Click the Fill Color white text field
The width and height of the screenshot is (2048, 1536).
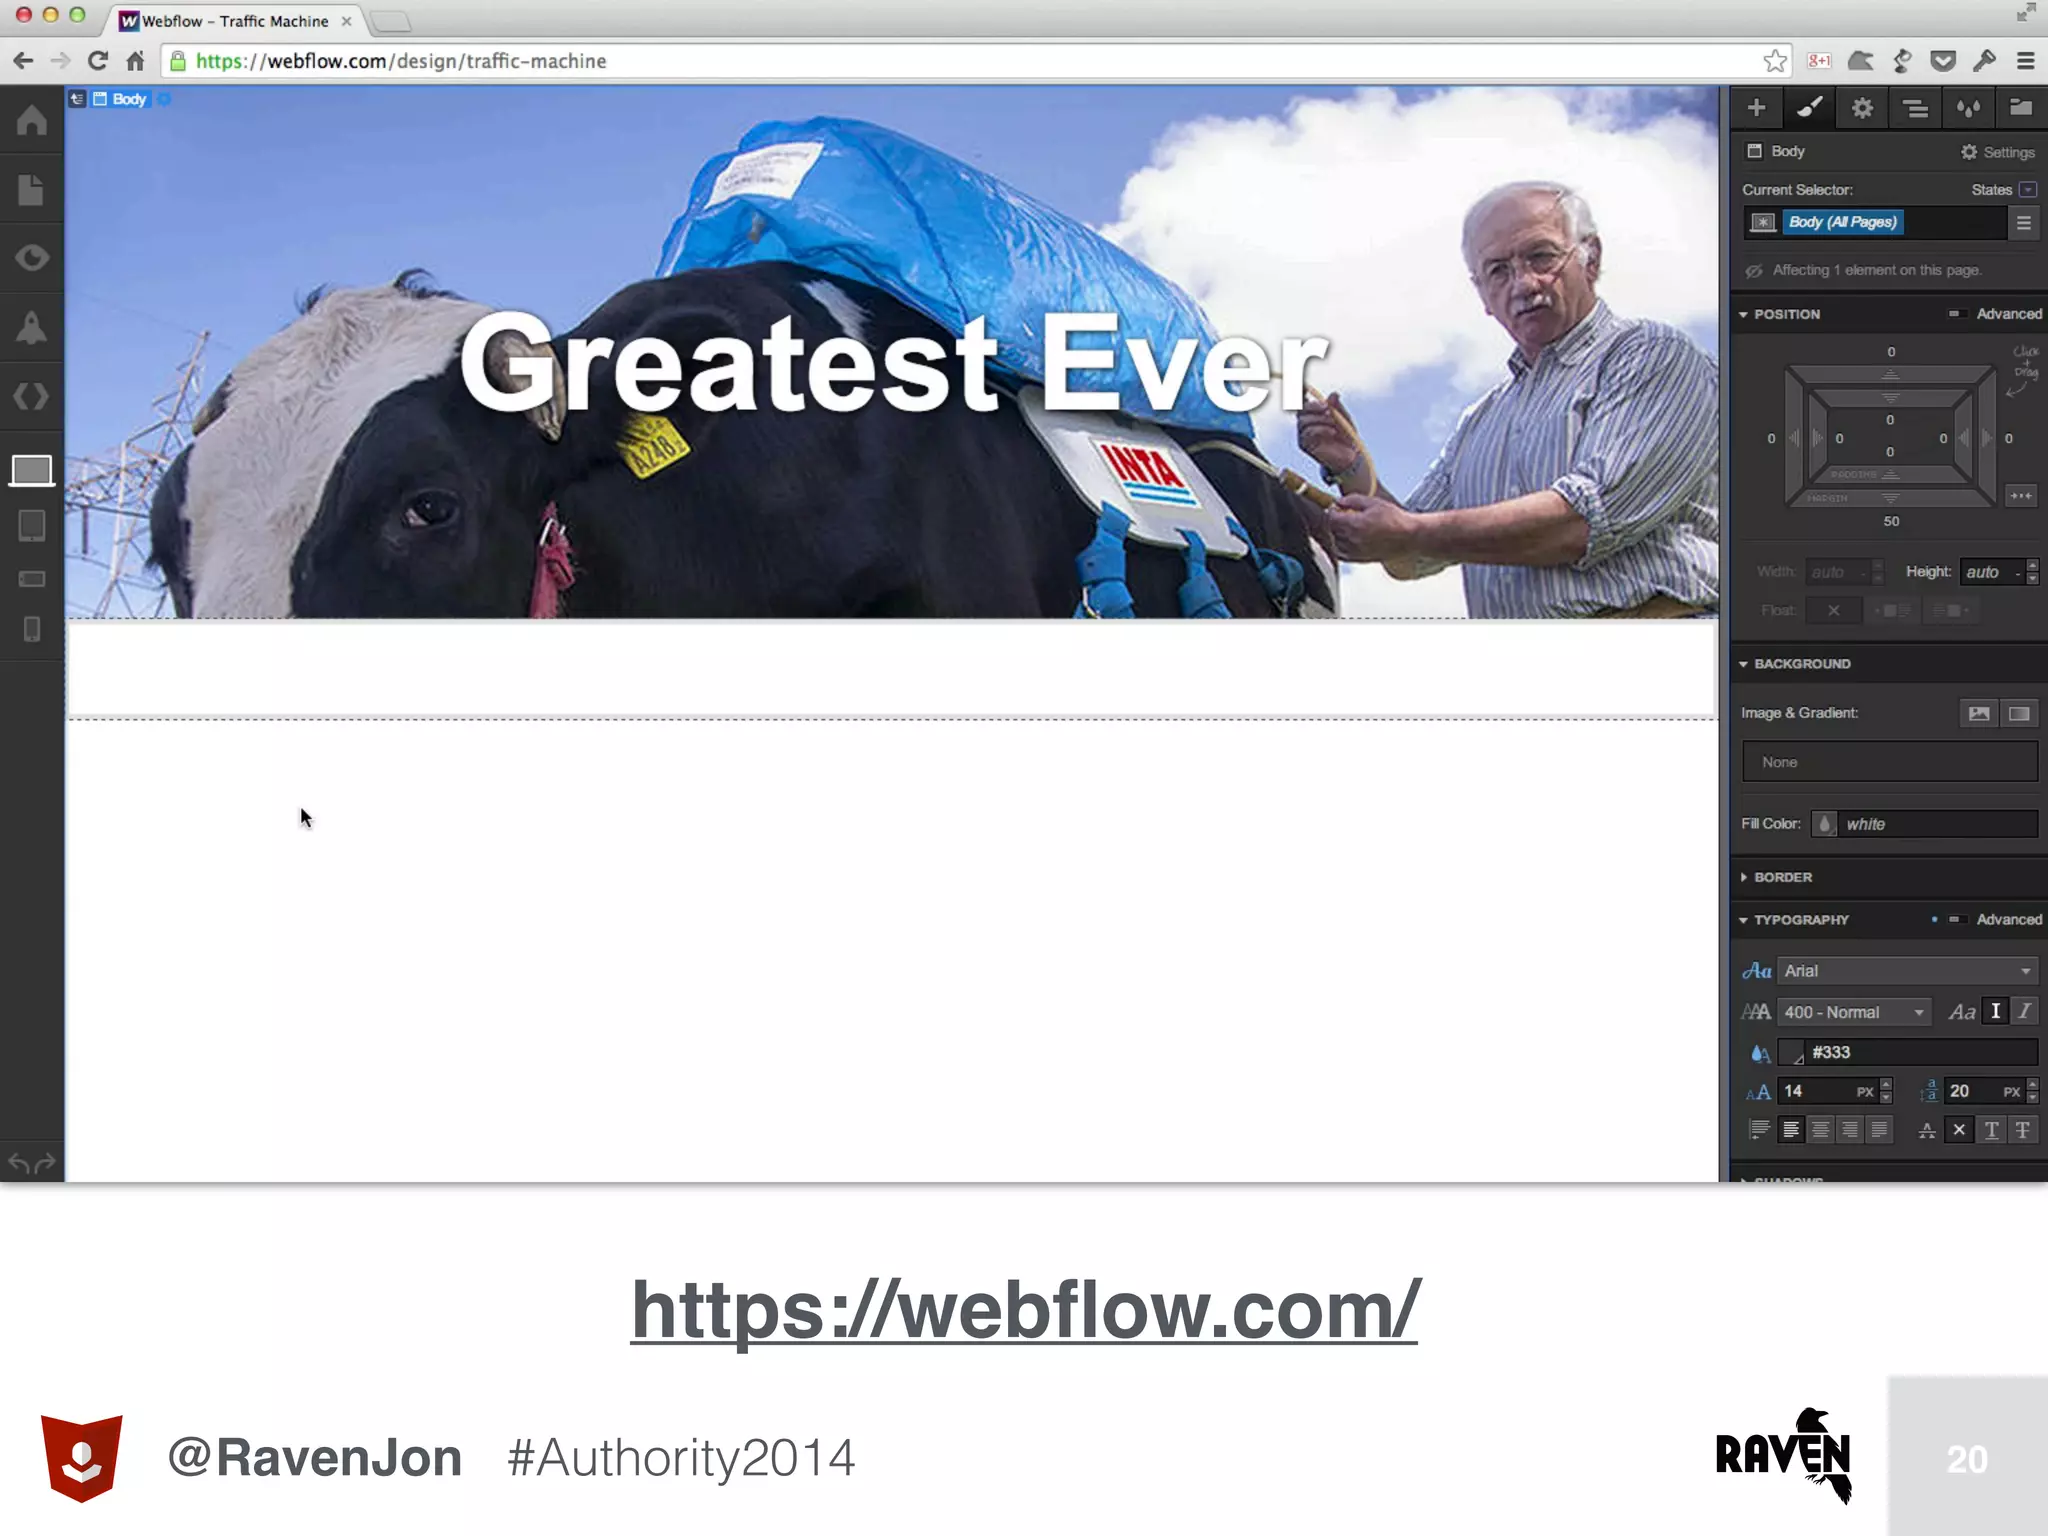click(x=1937, y=824)
